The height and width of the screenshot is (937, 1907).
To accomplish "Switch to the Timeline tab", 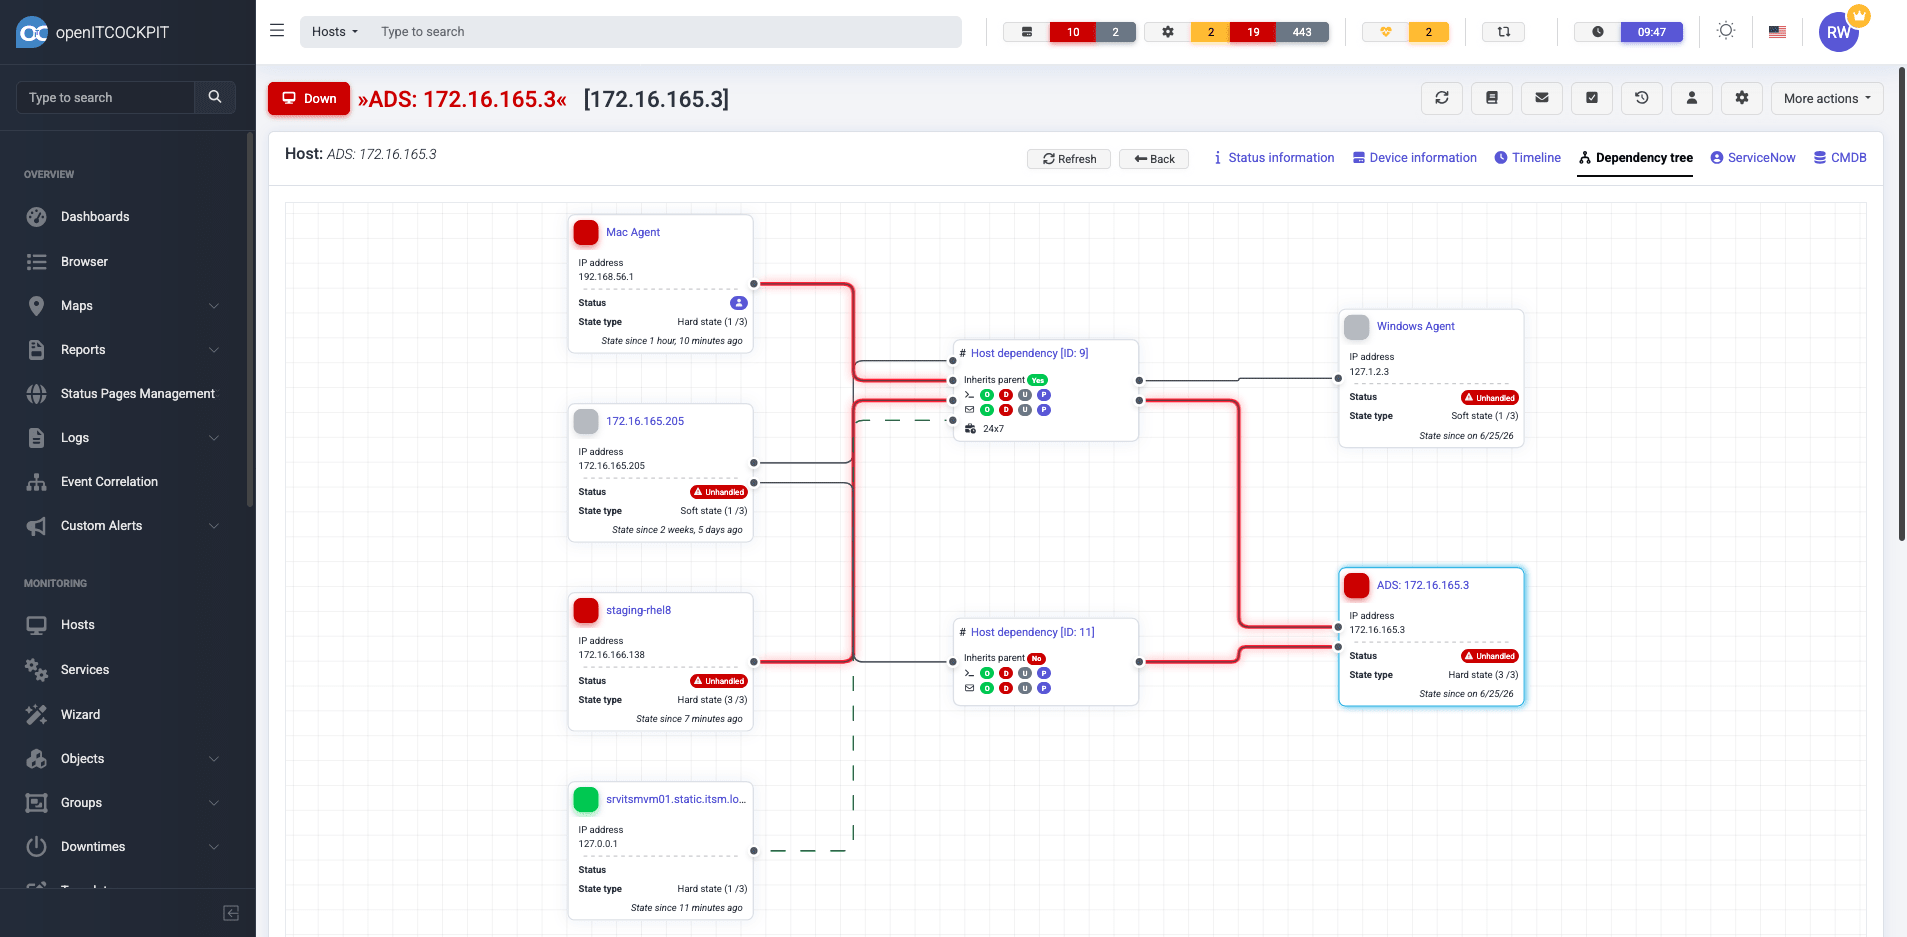I will click(1527, 158).
